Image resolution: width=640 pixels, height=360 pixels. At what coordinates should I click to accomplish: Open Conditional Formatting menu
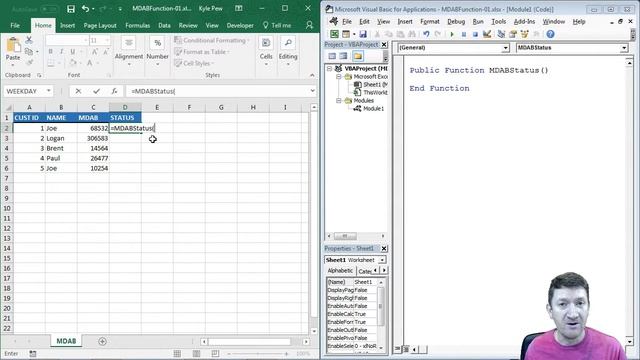pyautogui.click(x=212, y=40)
